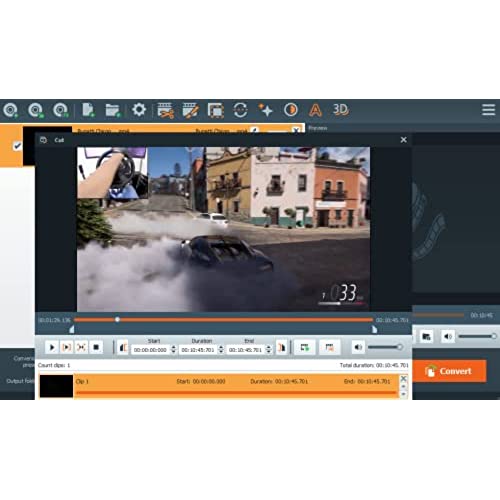Click the edit pencil on the file row
Image resolution: width=500 pixels, height=500 pixels.
tap(255, 130)
